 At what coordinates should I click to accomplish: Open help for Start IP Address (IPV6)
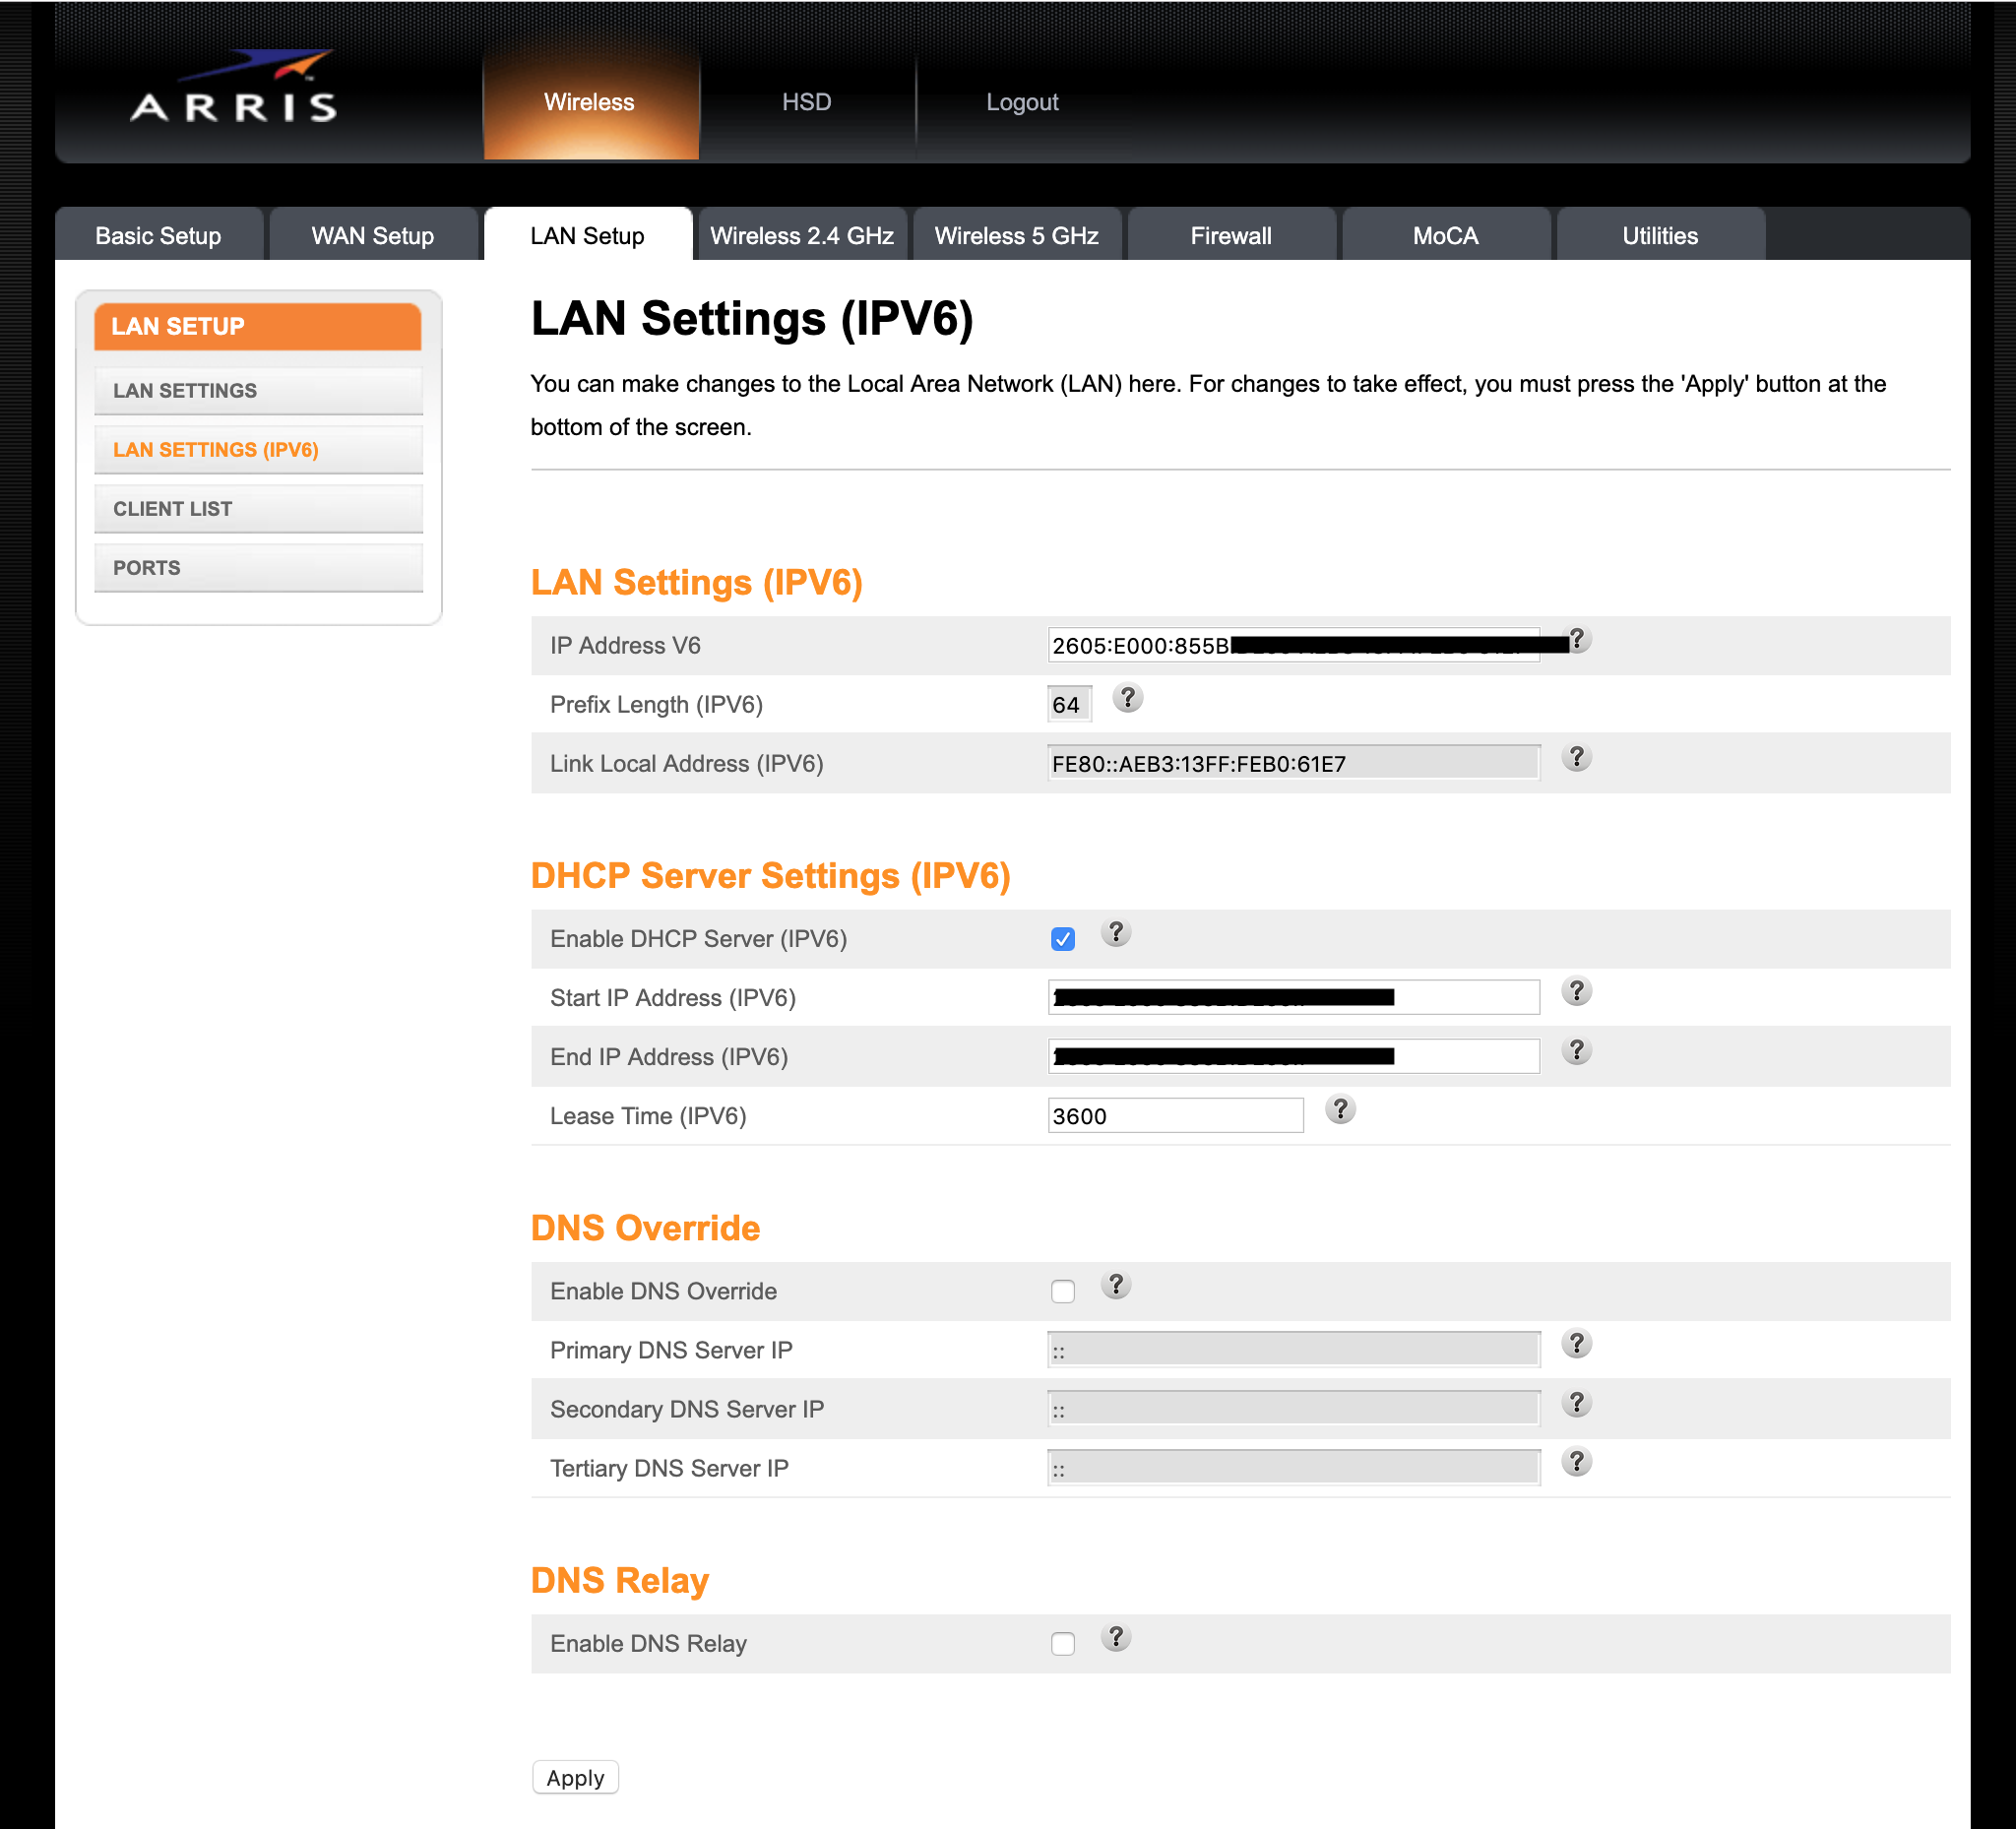click(1576, 992)
